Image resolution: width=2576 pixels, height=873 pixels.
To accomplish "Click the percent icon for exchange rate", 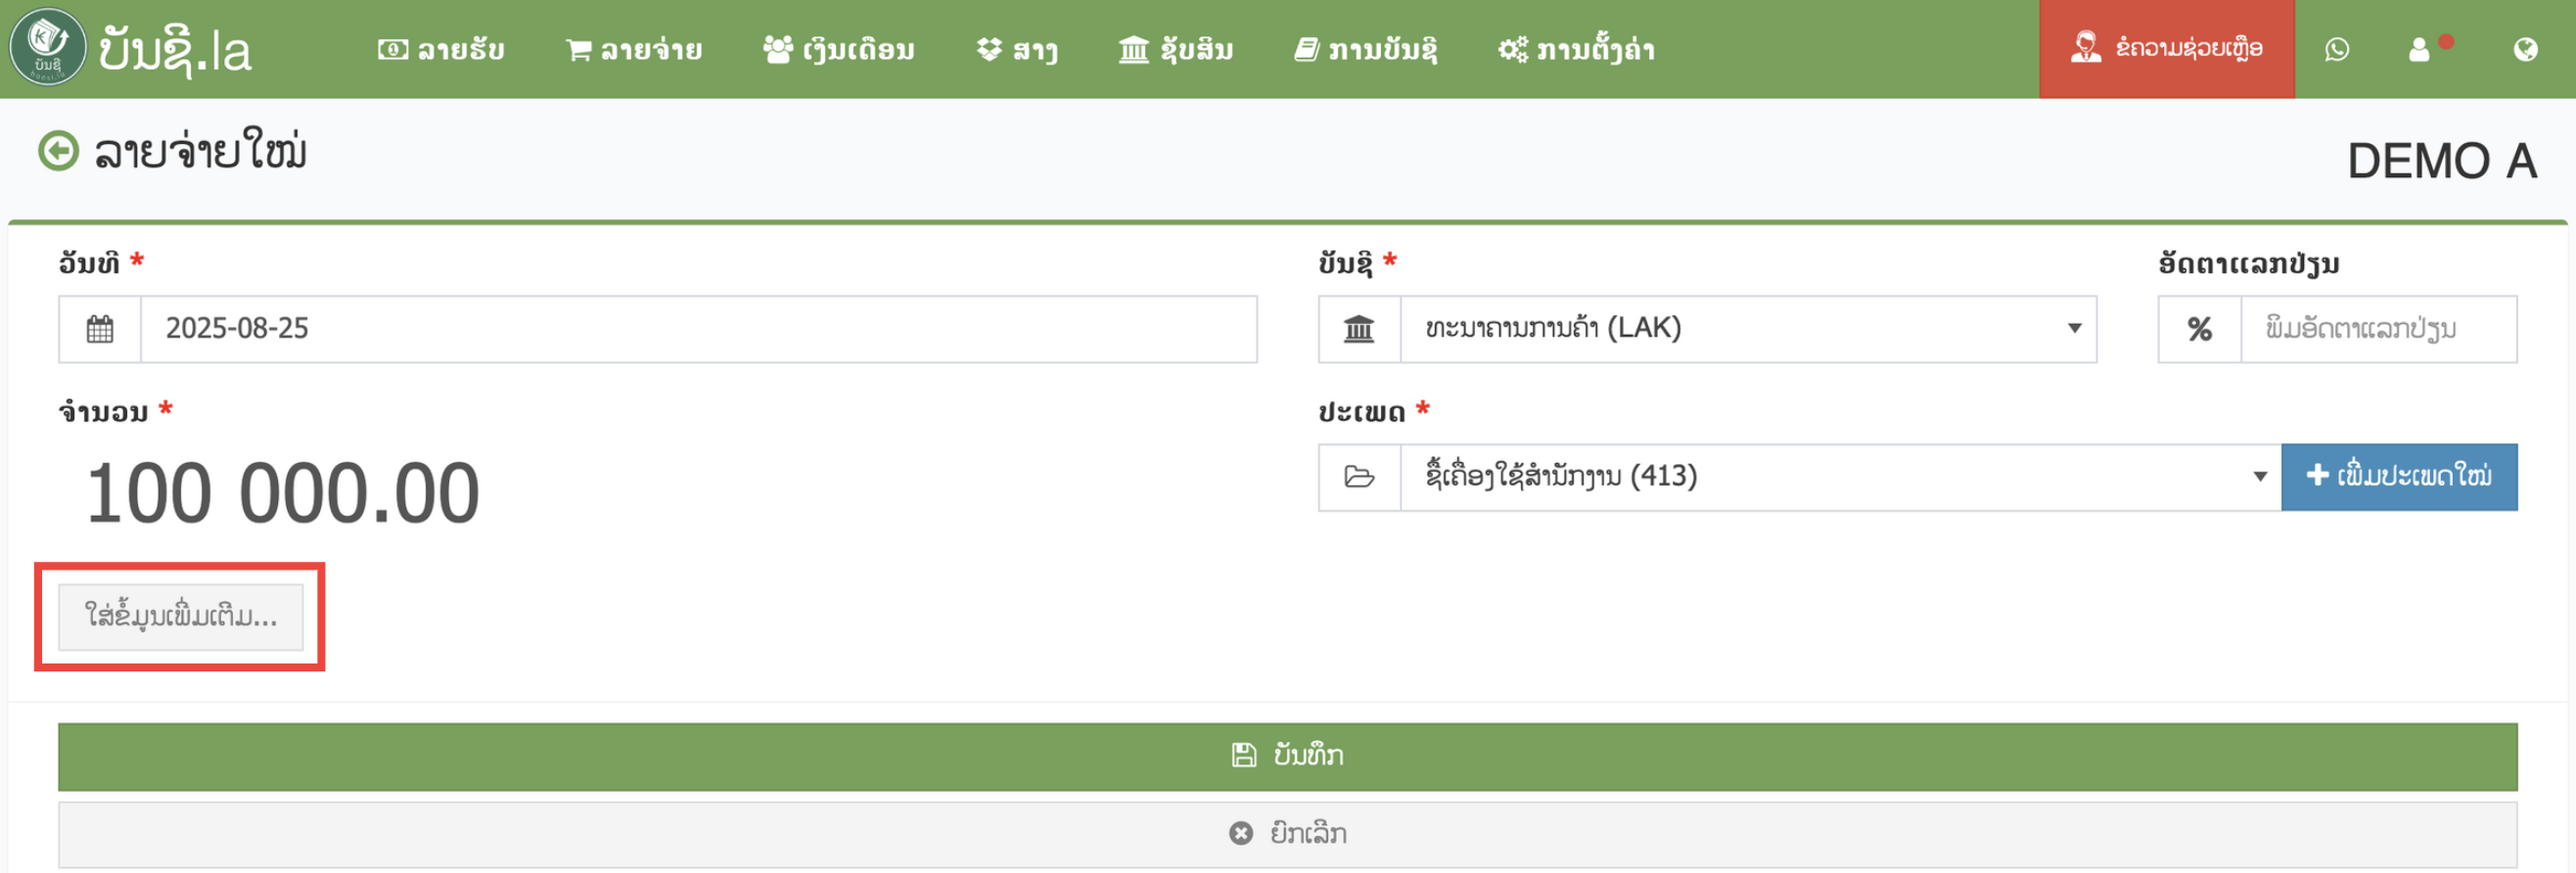I will point(2199,329).
